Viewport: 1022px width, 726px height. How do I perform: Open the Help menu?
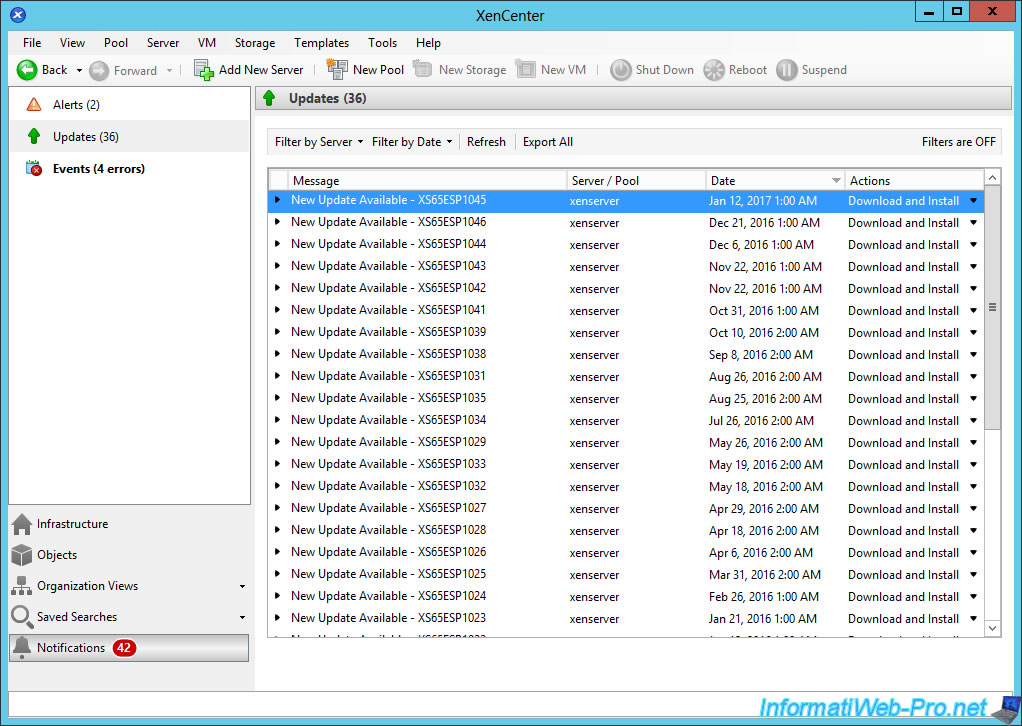point(428,42)
